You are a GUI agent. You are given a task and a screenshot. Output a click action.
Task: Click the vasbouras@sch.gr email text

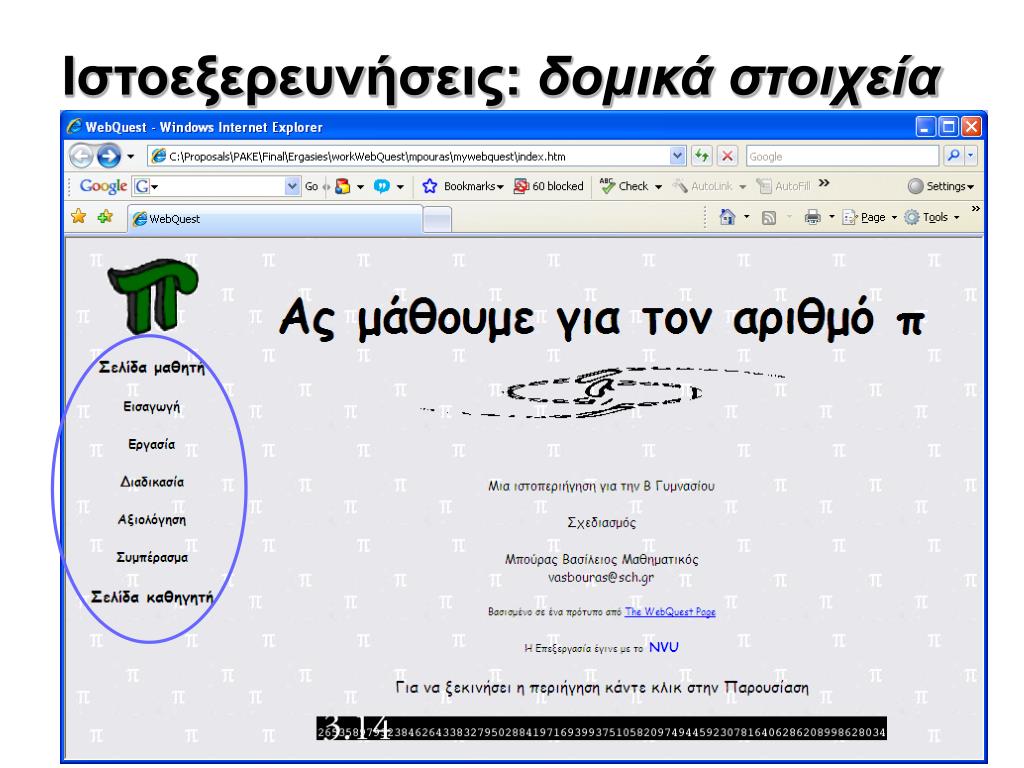(x=601, y=578)
